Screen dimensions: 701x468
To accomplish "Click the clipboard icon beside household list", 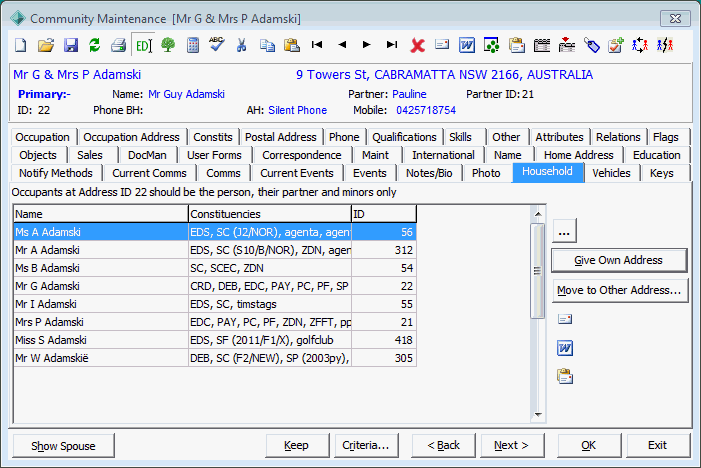I will [x=565, y=376].
